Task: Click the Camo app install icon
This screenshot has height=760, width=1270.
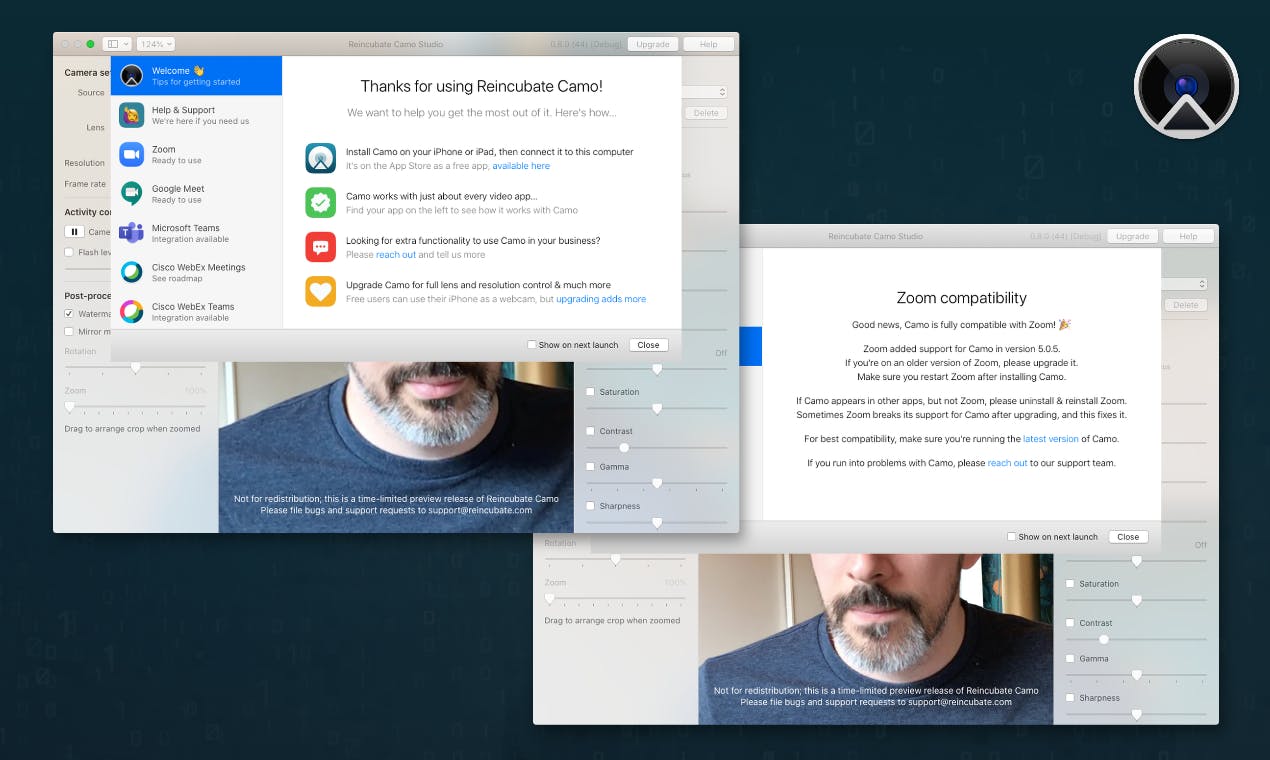Action: coord(321,158)
